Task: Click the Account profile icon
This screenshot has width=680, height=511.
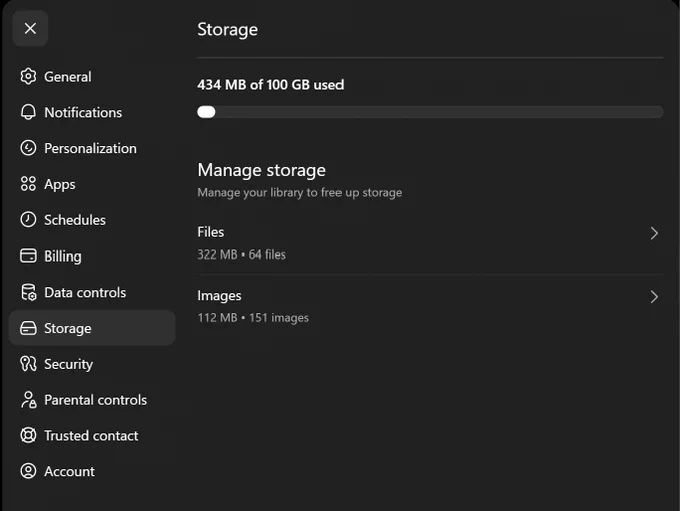Action: [x=28, y=471]
